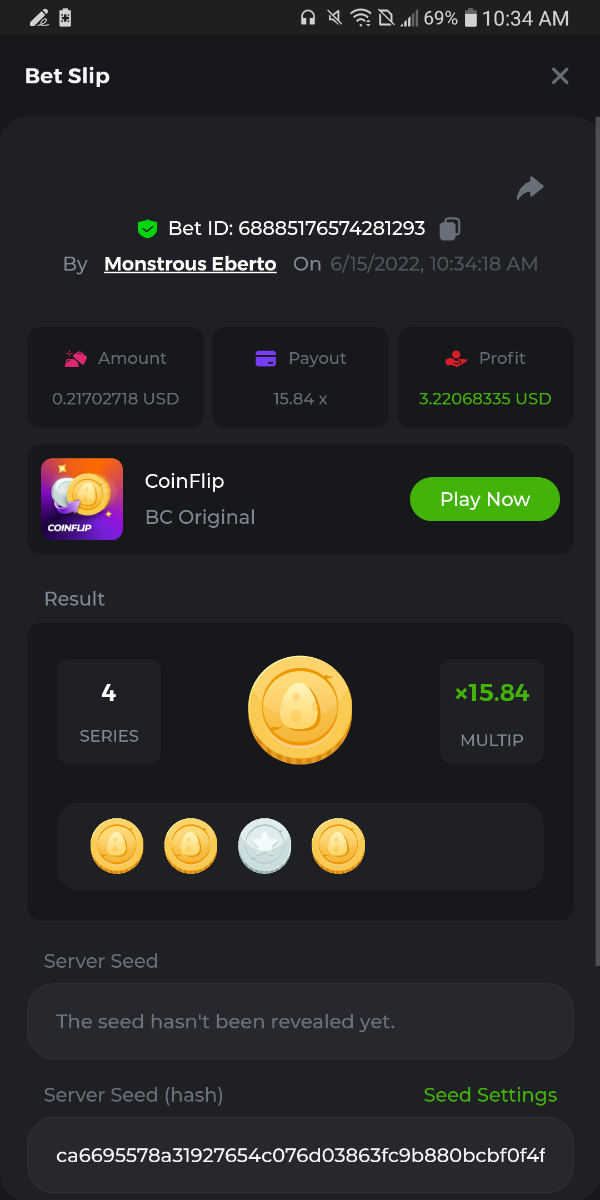The height and width of the screenshot is (1200, 600).
Task: Select the first gold coin in series
Action: tap(117, 846)
